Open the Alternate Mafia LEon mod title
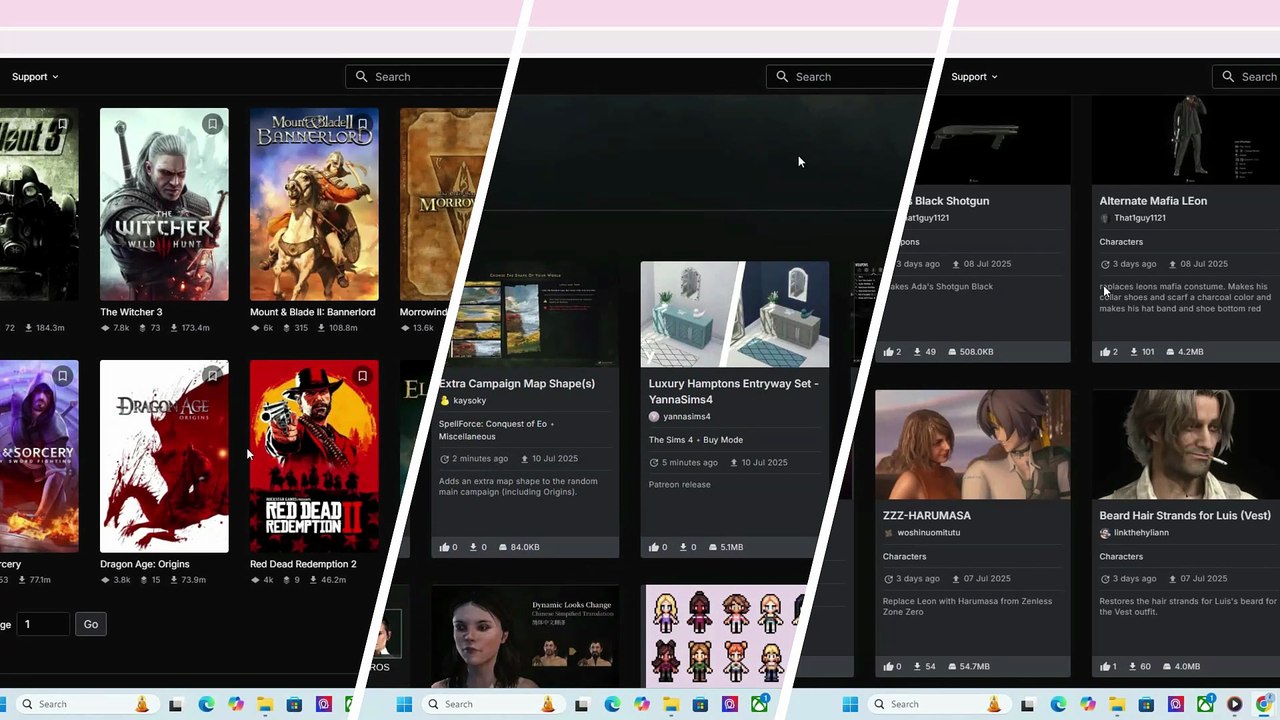Image resolution: width=1280 pixels, height=720 pixels. coord(1153,201)
